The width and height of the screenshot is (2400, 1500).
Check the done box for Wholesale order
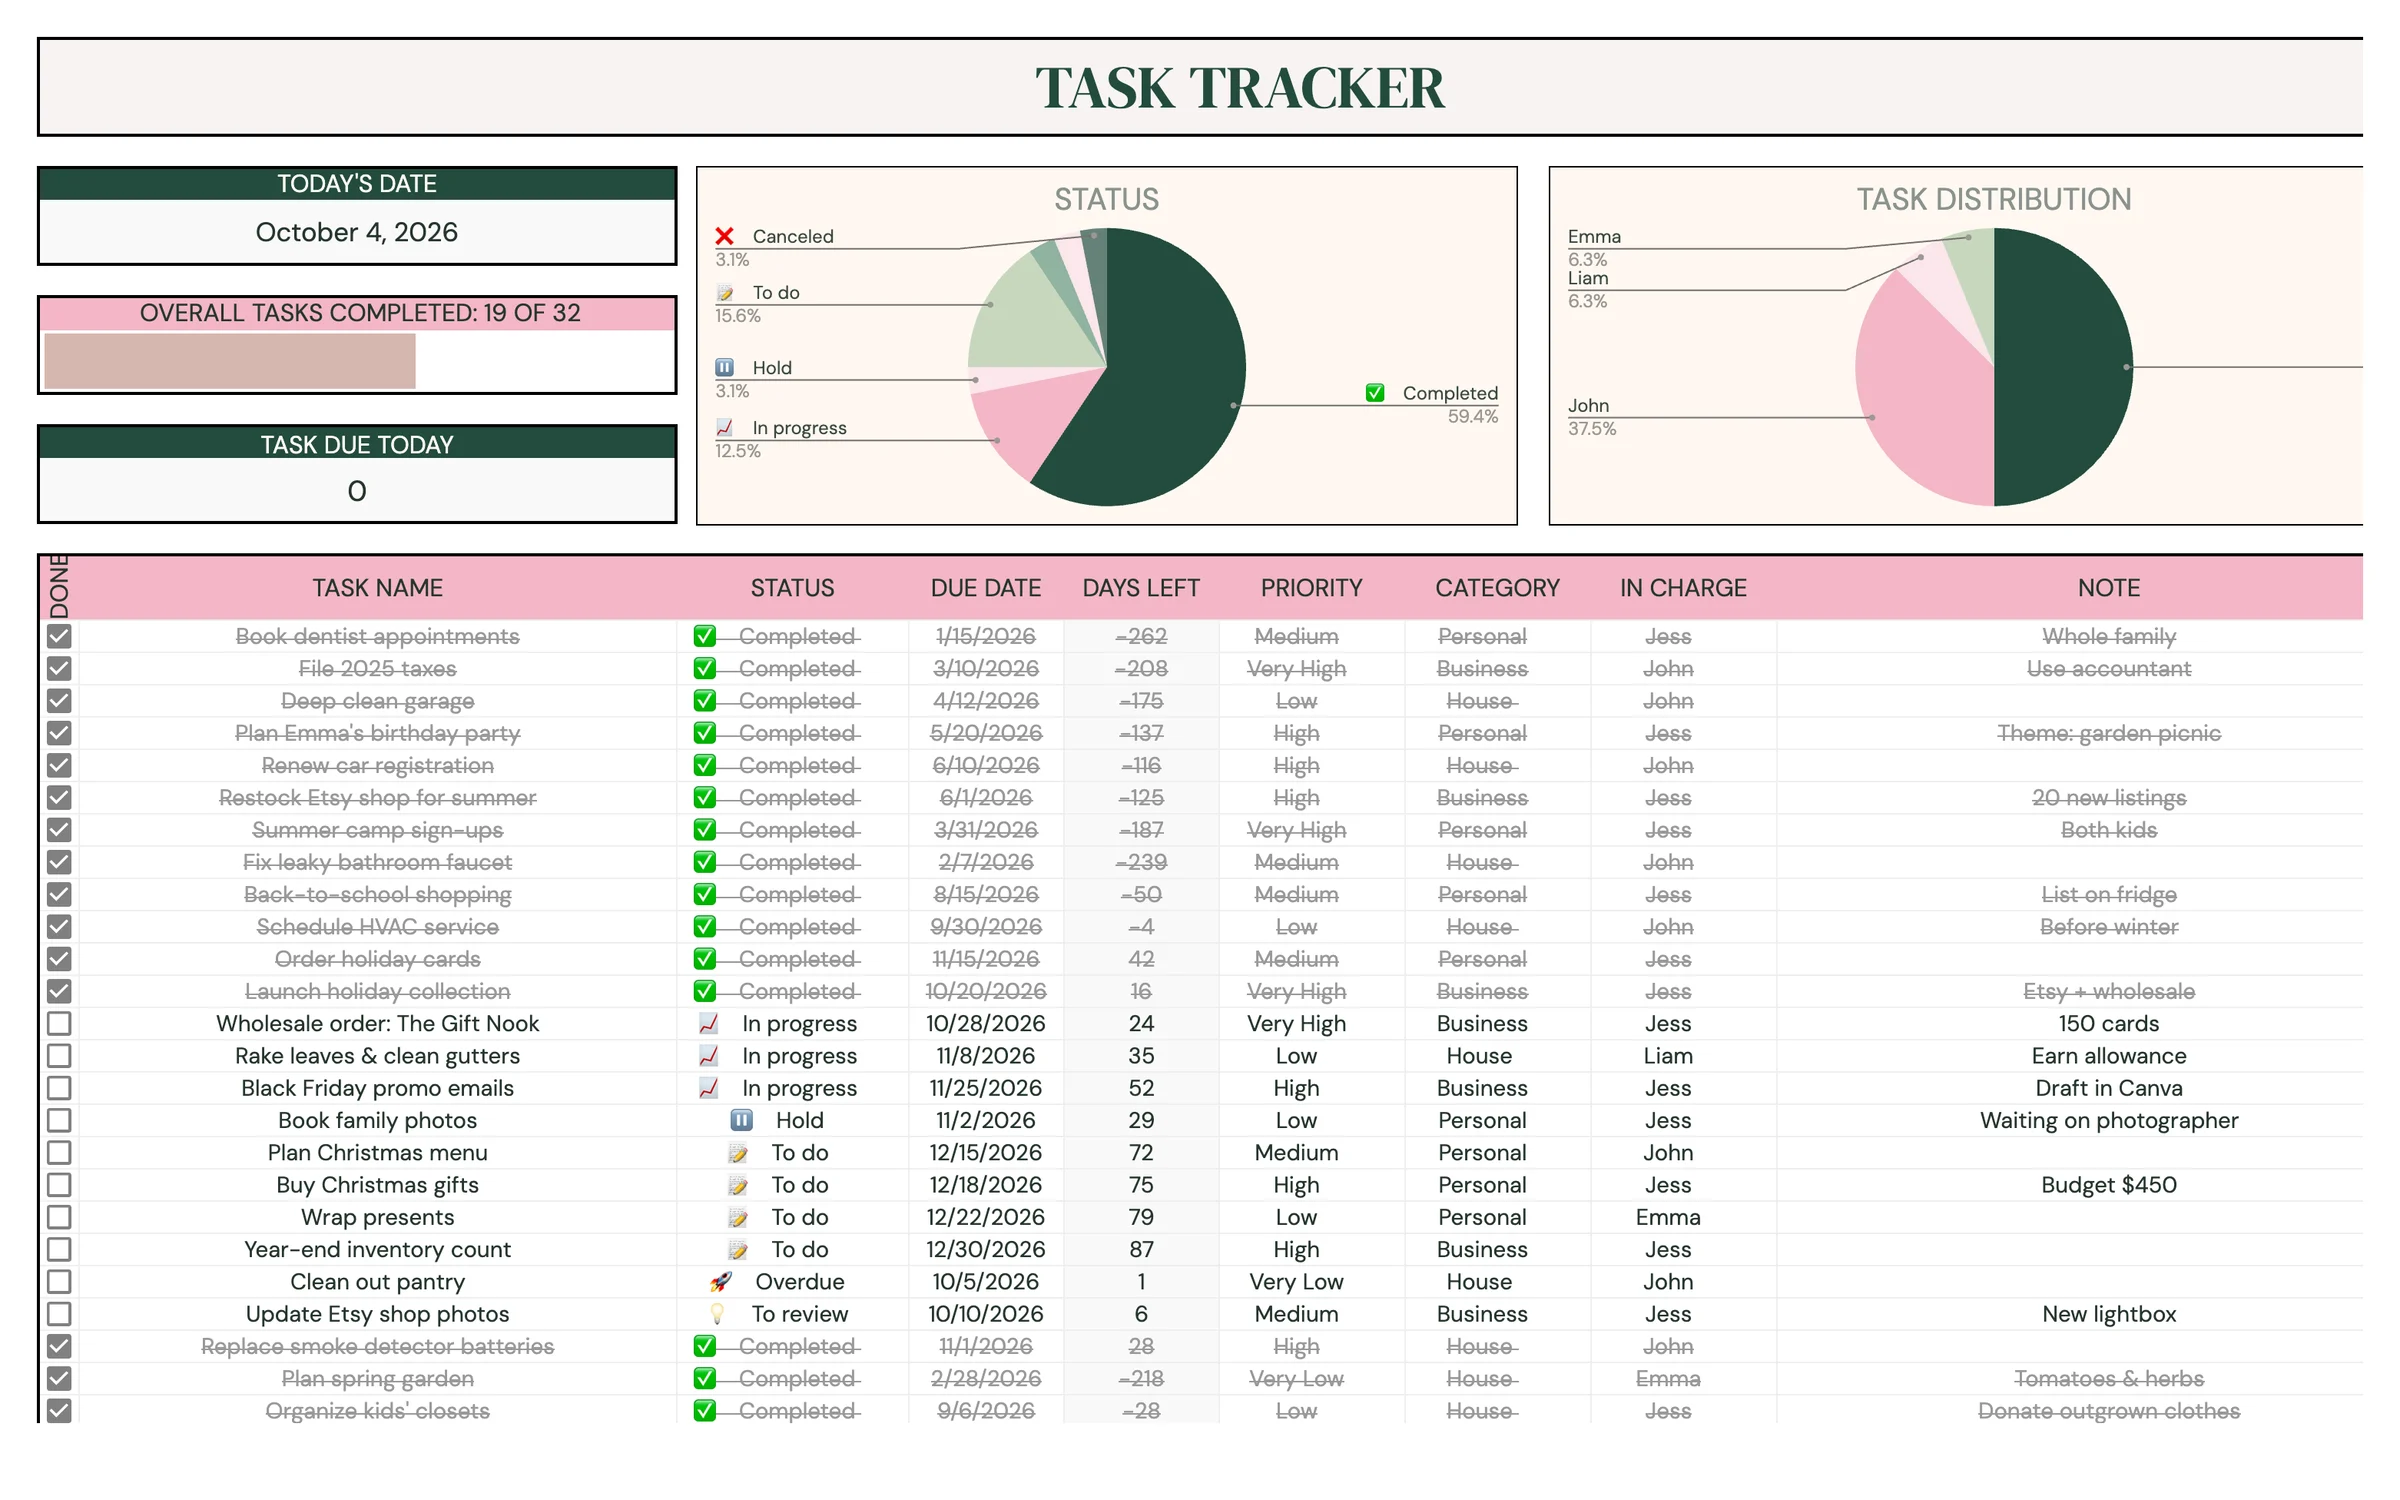pyautogui.click(x=59, y=1023)
